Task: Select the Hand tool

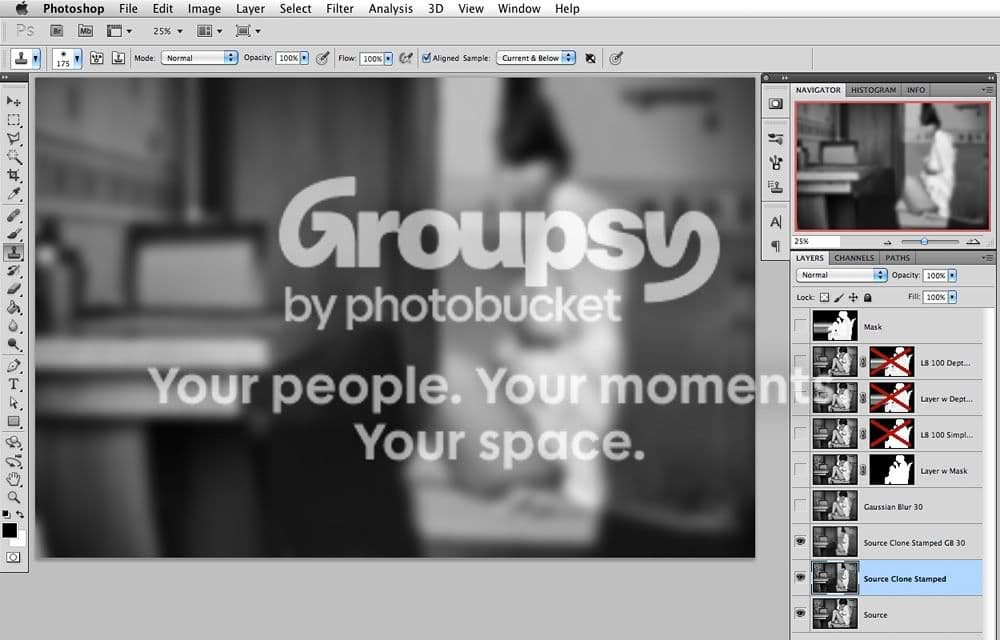Action: click(13, 479)
